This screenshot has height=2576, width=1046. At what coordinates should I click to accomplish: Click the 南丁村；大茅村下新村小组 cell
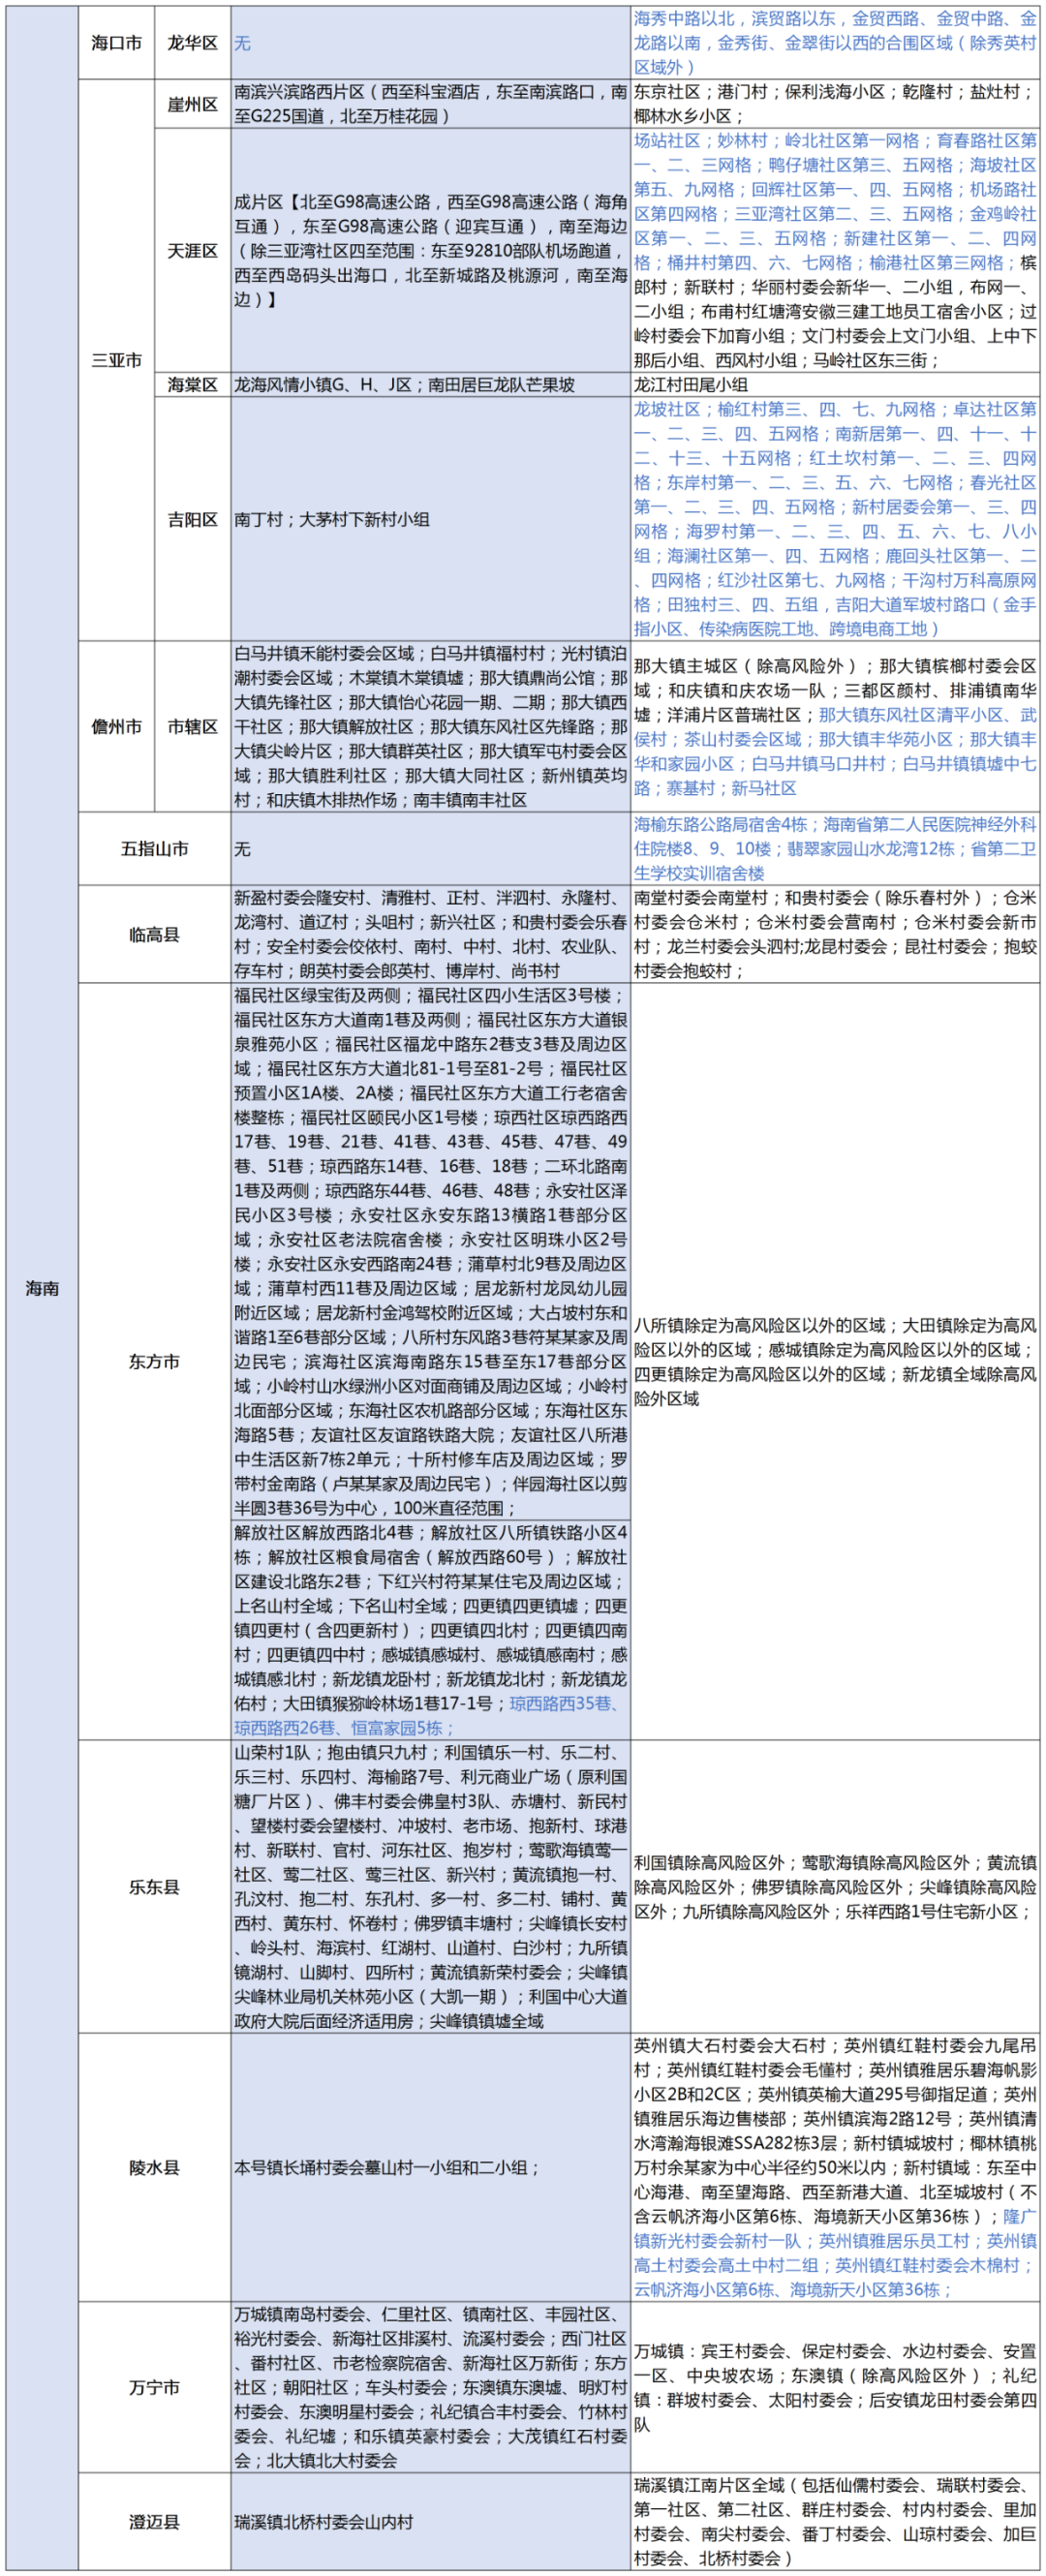click(x=431, y=519)
